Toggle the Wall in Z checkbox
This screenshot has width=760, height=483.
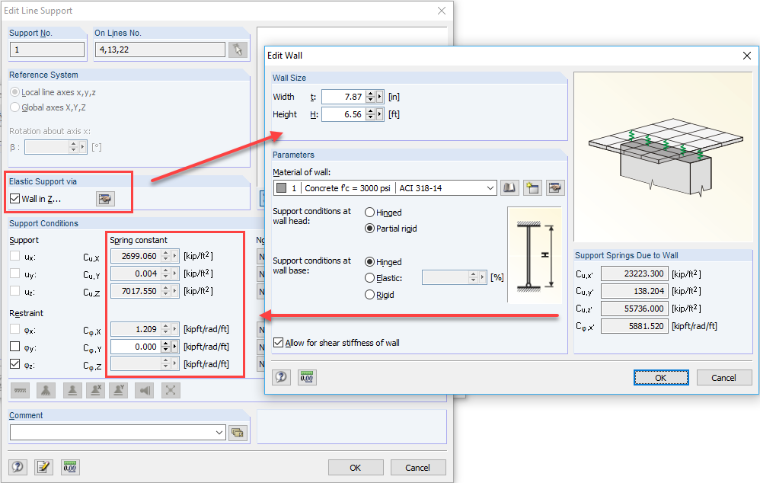tap(15, 199)
